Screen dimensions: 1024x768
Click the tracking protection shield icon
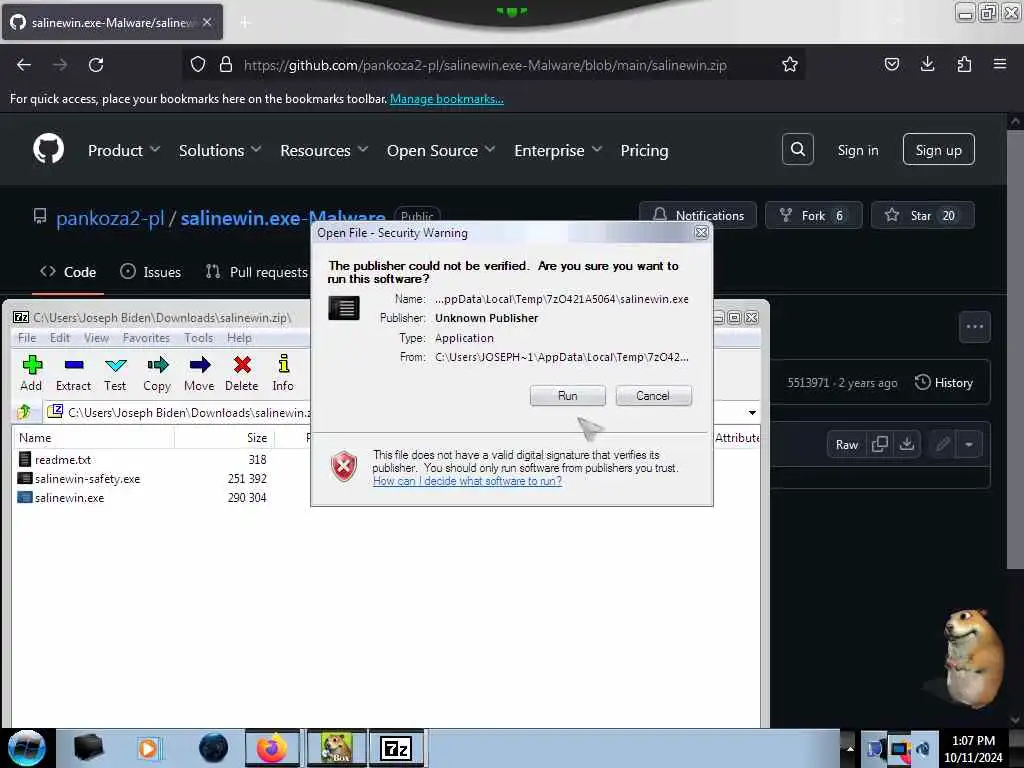tap(198, 65)
